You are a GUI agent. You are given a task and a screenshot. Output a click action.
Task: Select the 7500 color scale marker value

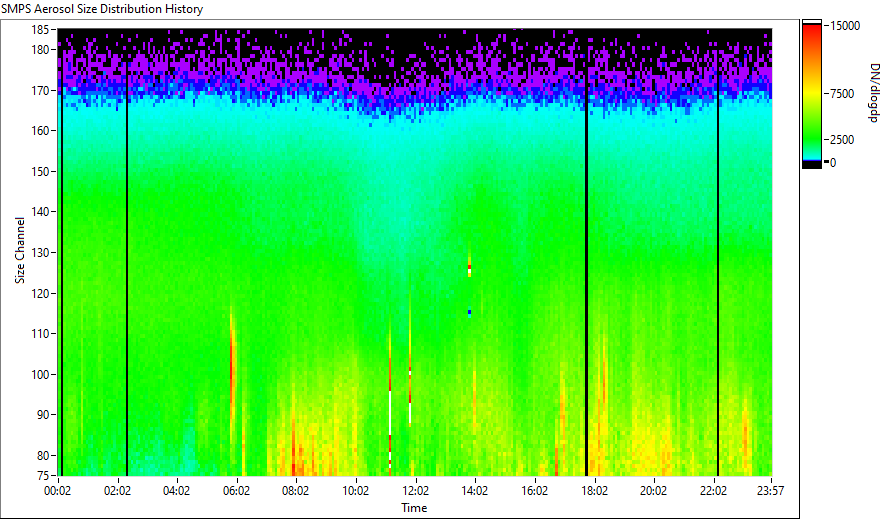click(x=842, y=94)
